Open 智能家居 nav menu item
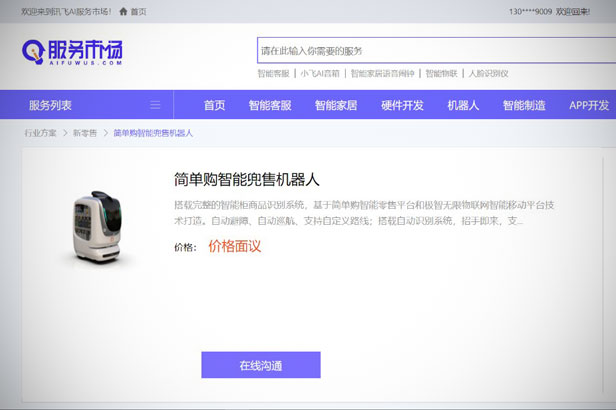Screen dimensions: 616x410 click(336, 105)
